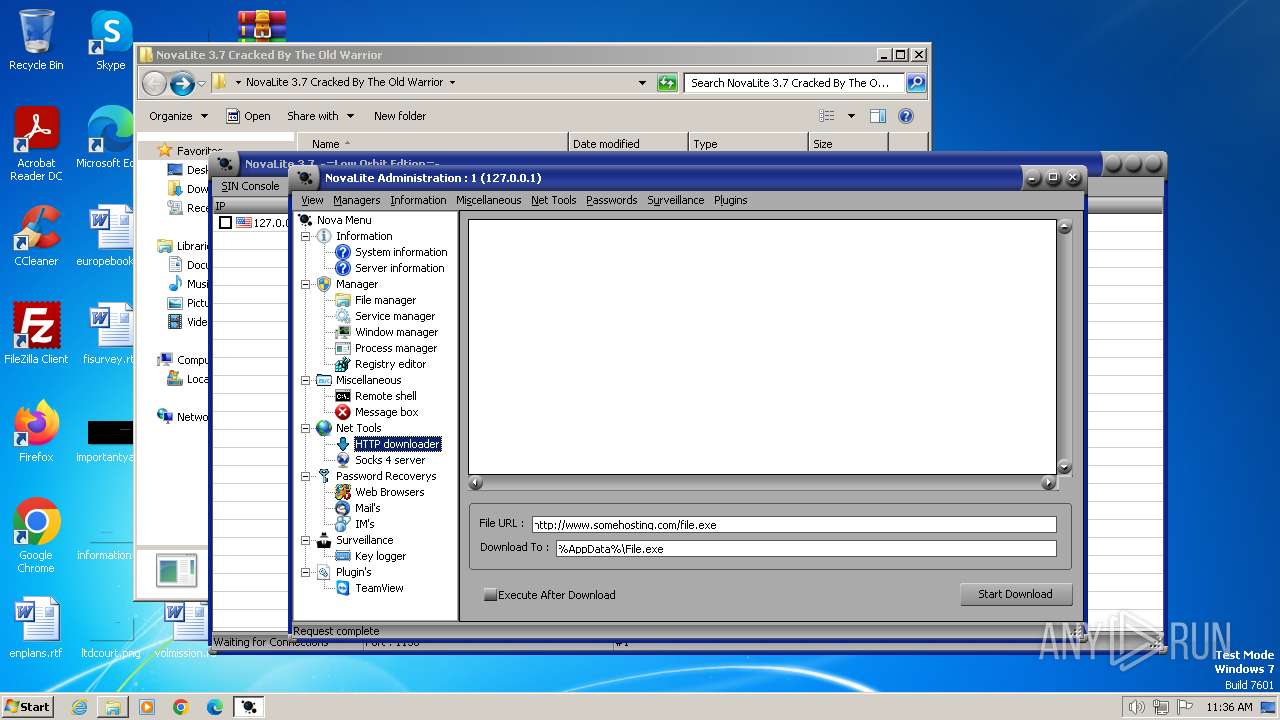Screen dimensions: 1280x720
Task: Open FileZilla Client desktop shortcut
Action: 36,334
